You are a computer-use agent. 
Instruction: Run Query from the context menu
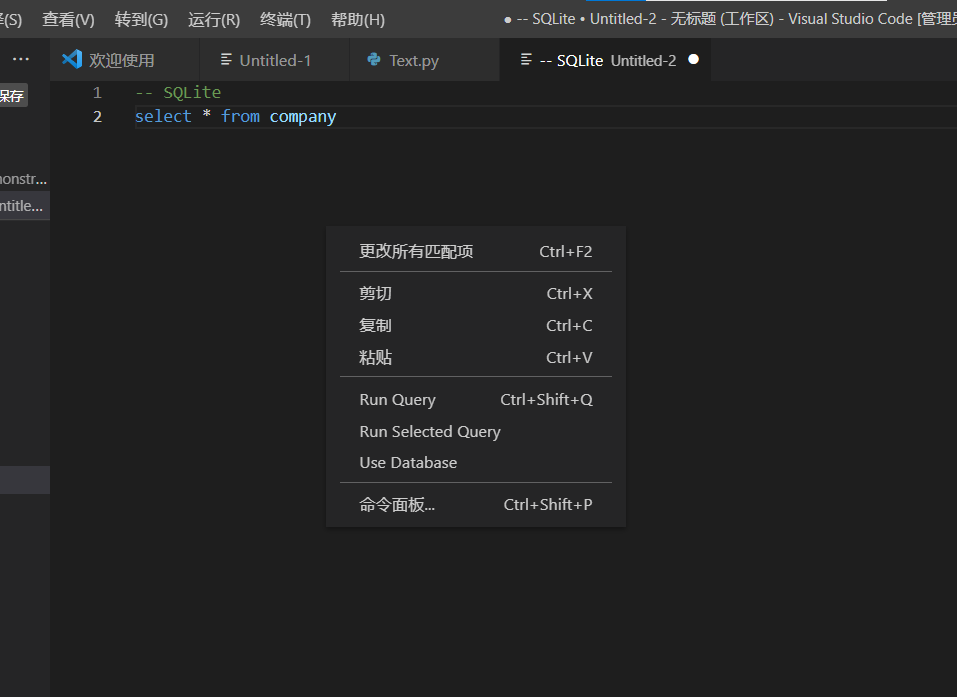(x=397, y=399)
